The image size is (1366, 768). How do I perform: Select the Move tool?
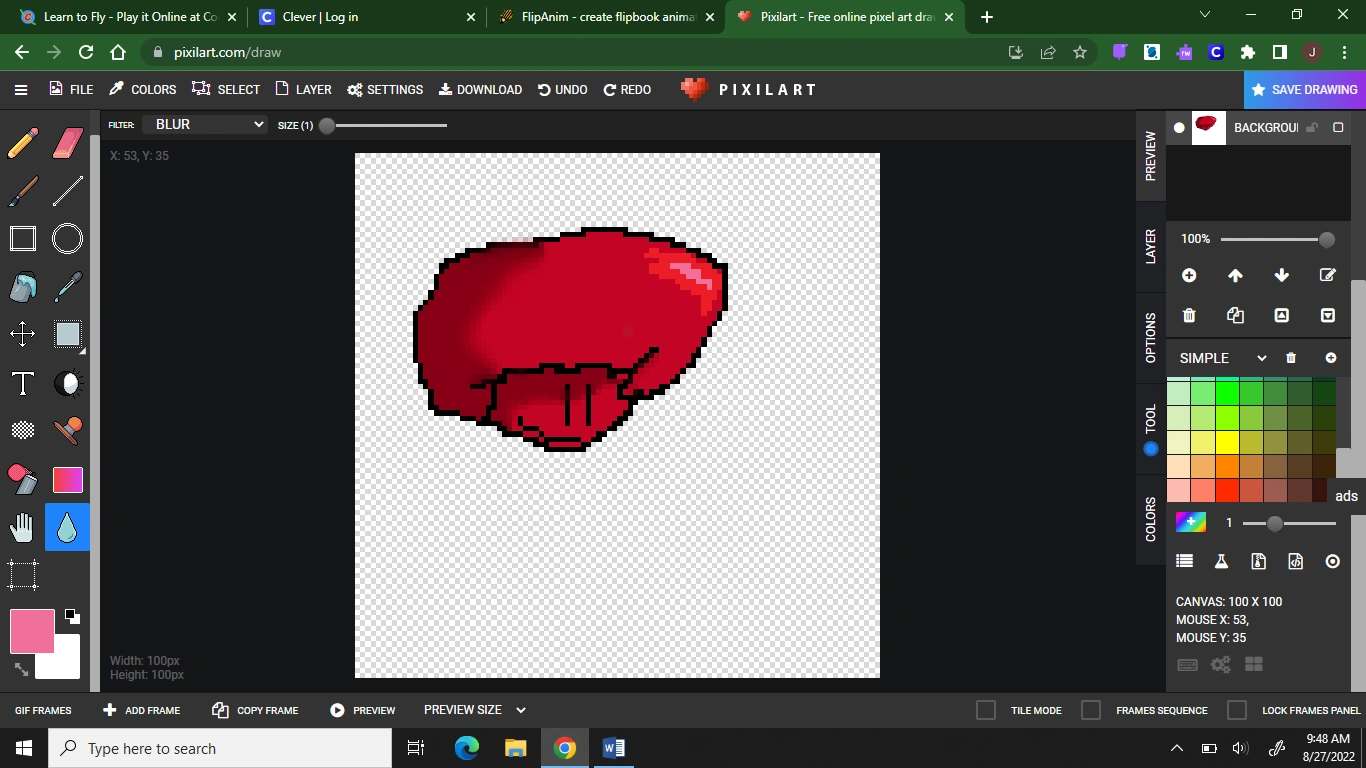22,335
